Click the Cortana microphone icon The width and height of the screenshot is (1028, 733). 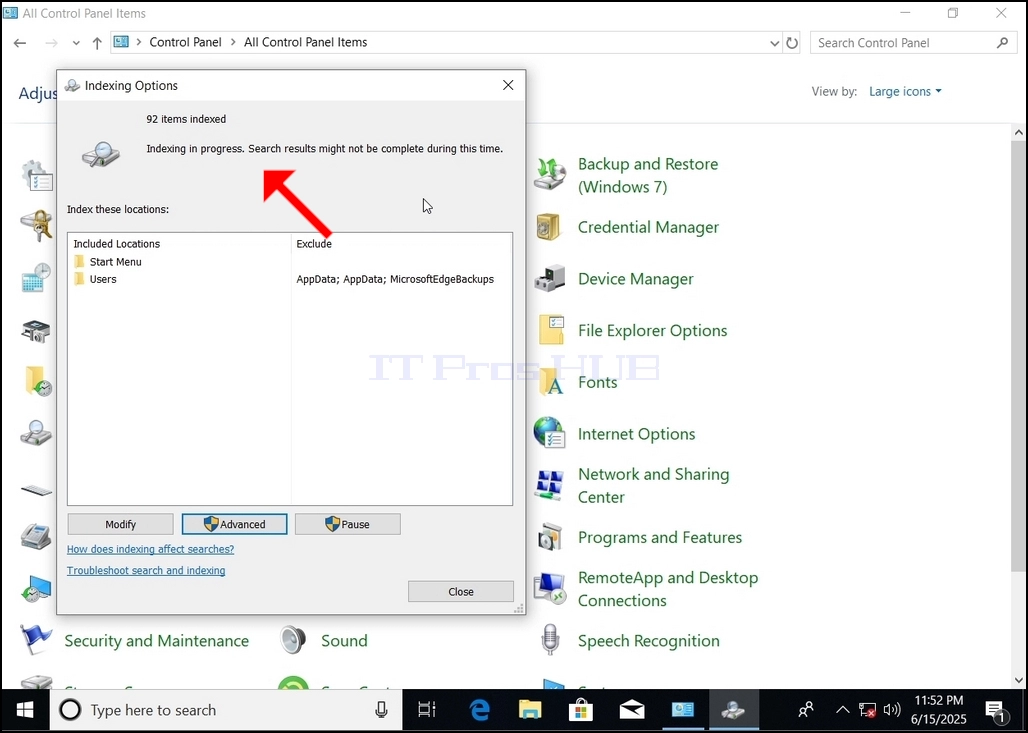point(381,710)
